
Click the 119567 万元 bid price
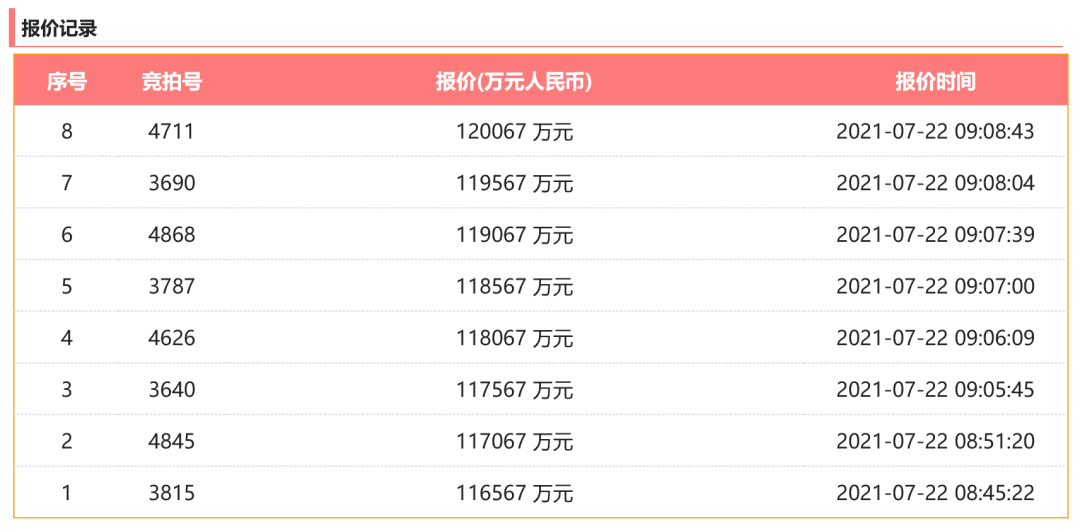pos(514,183)
